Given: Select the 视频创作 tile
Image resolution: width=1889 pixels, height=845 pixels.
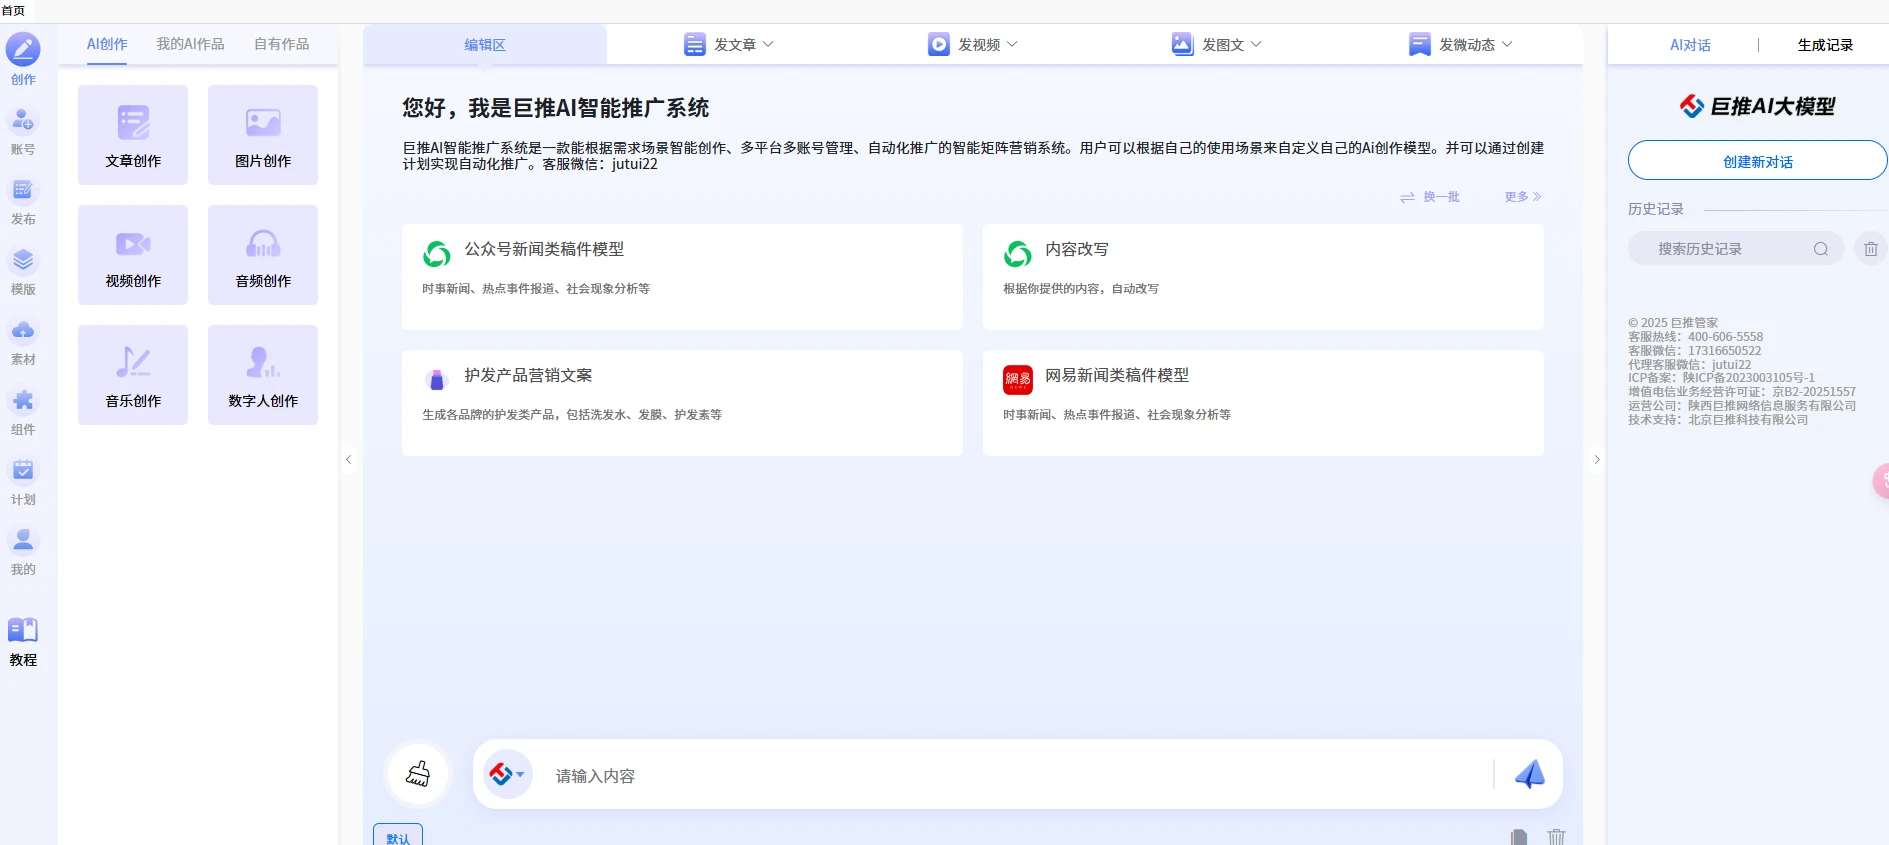Looking at the screenshot, I should [x=133, y=255].
